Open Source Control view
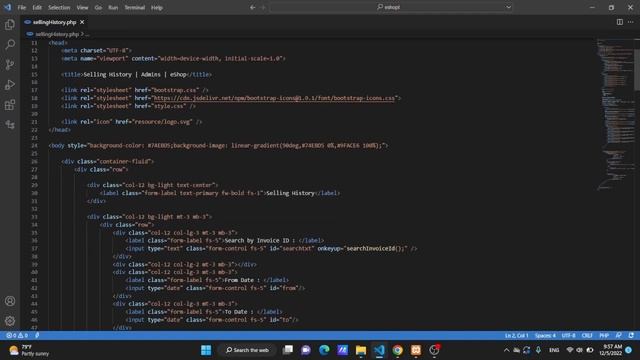640x360 pixels. click(10, 64)
